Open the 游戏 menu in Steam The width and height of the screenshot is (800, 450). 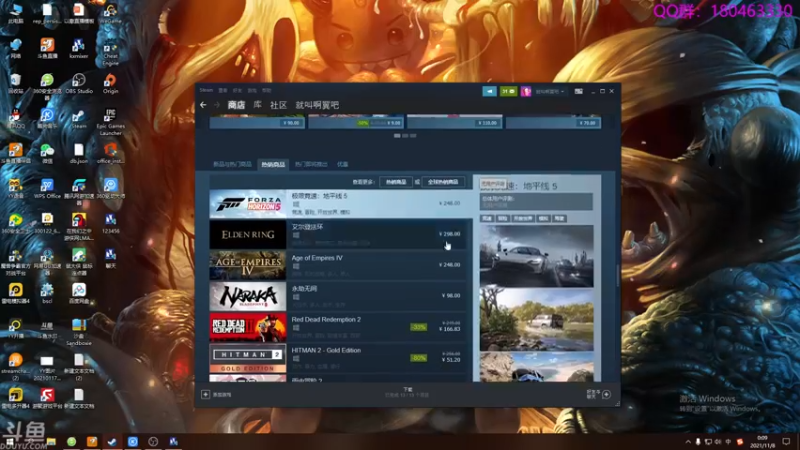pyautogui.click(x=252, y=90)
